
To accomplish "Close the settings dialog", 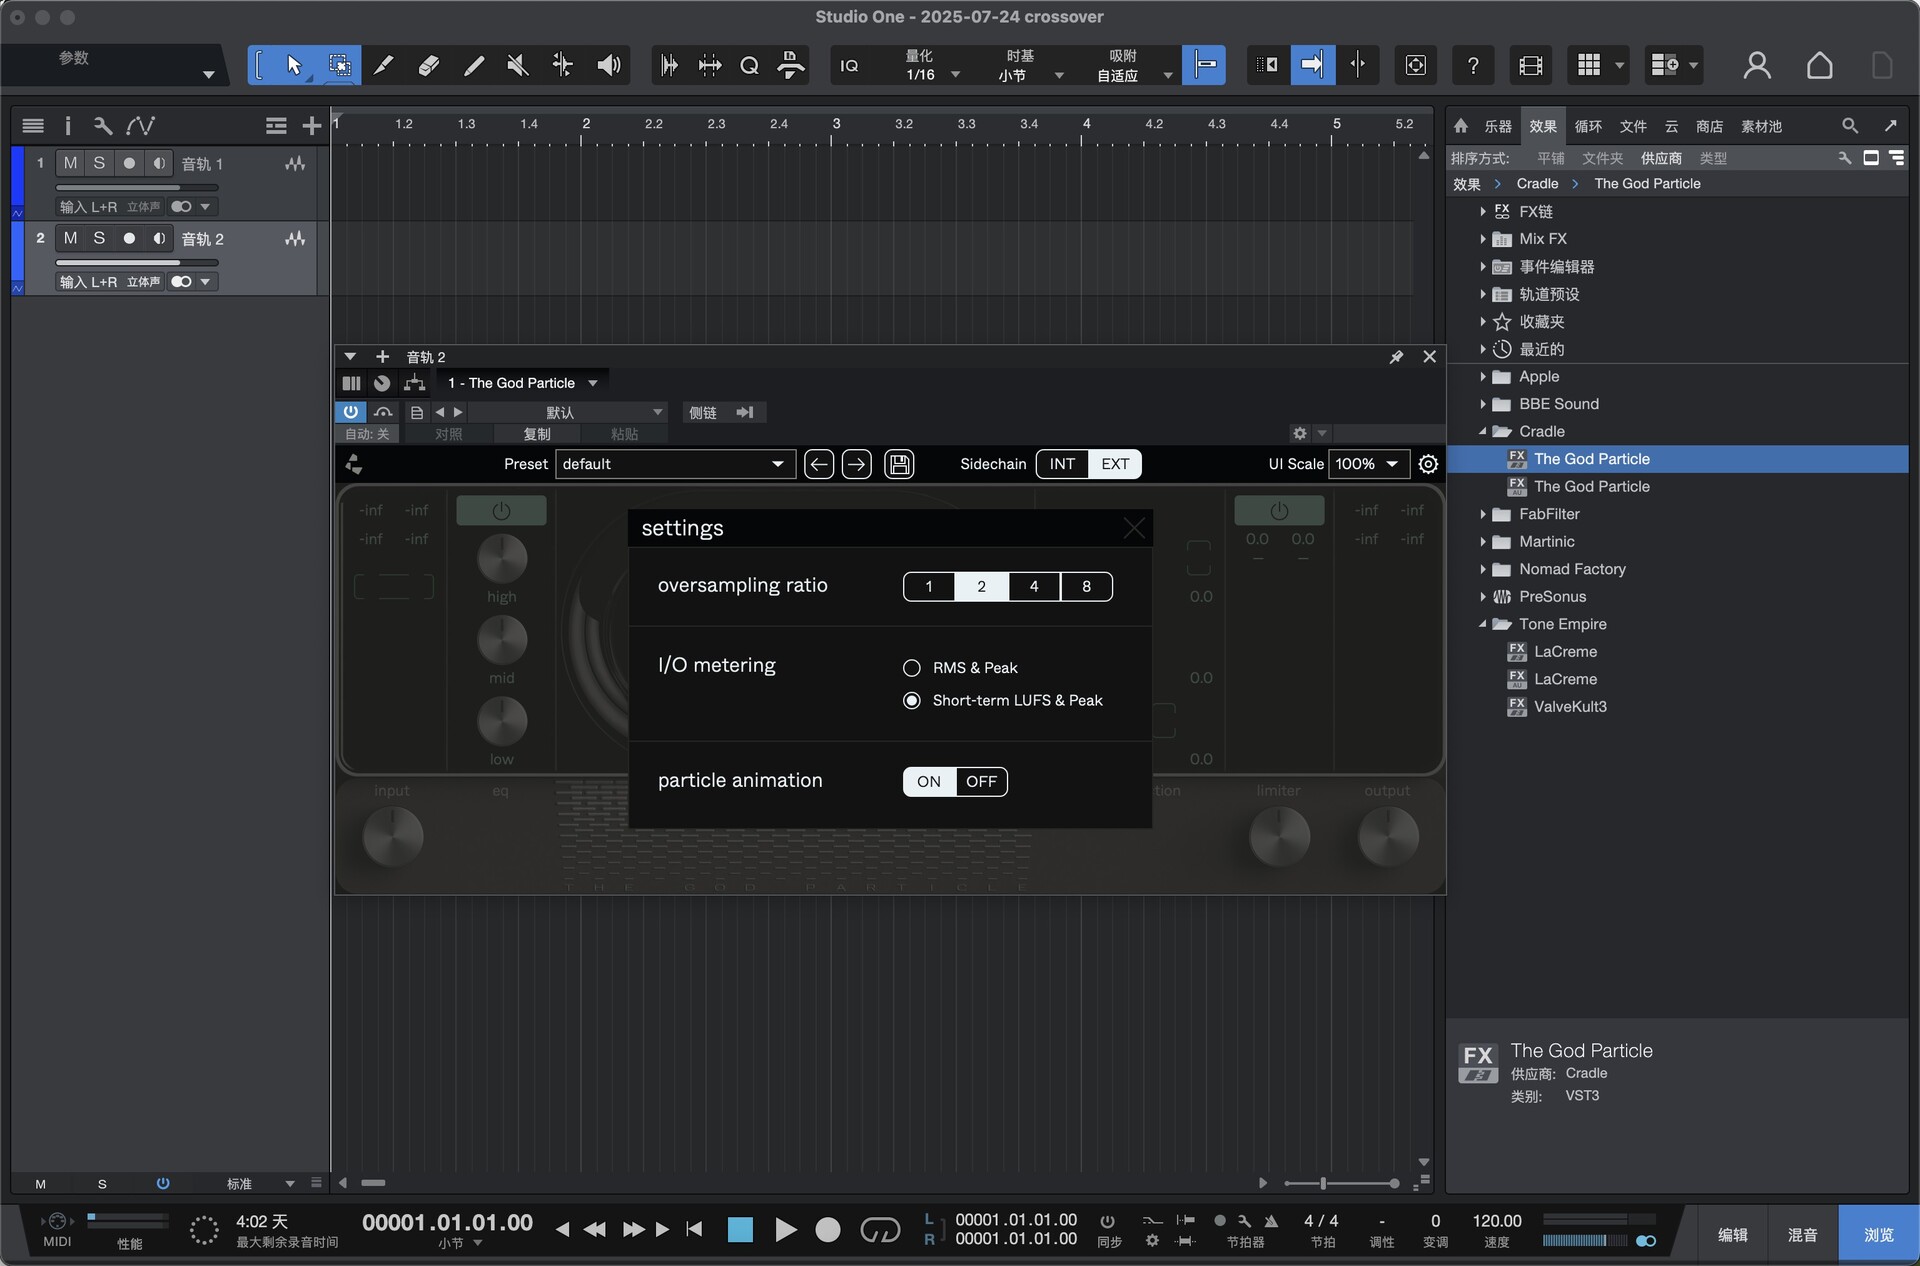I will pos(1133,528).
